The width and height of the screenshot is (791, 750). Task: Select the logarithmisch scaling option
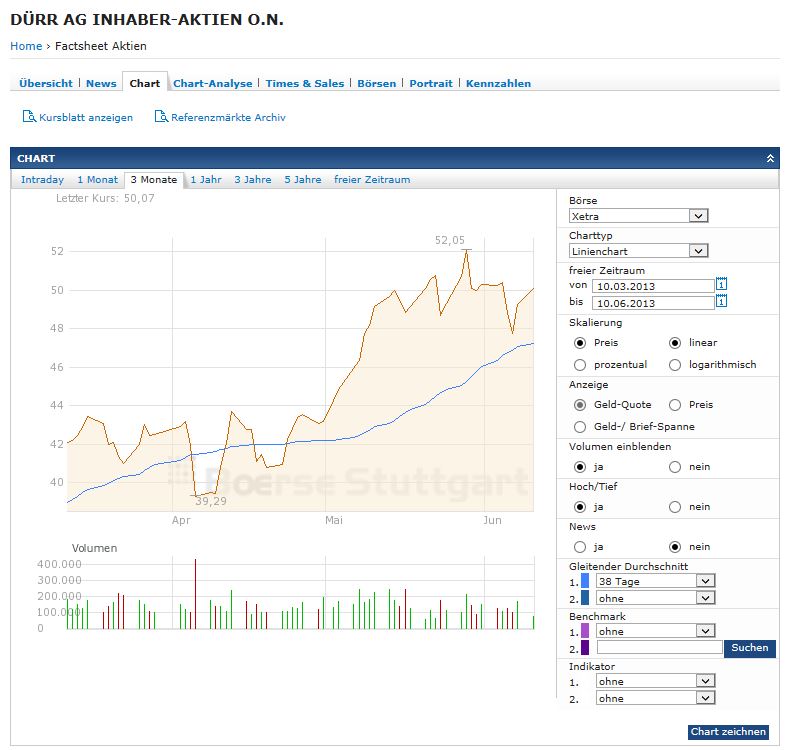[x=675, y=365]
